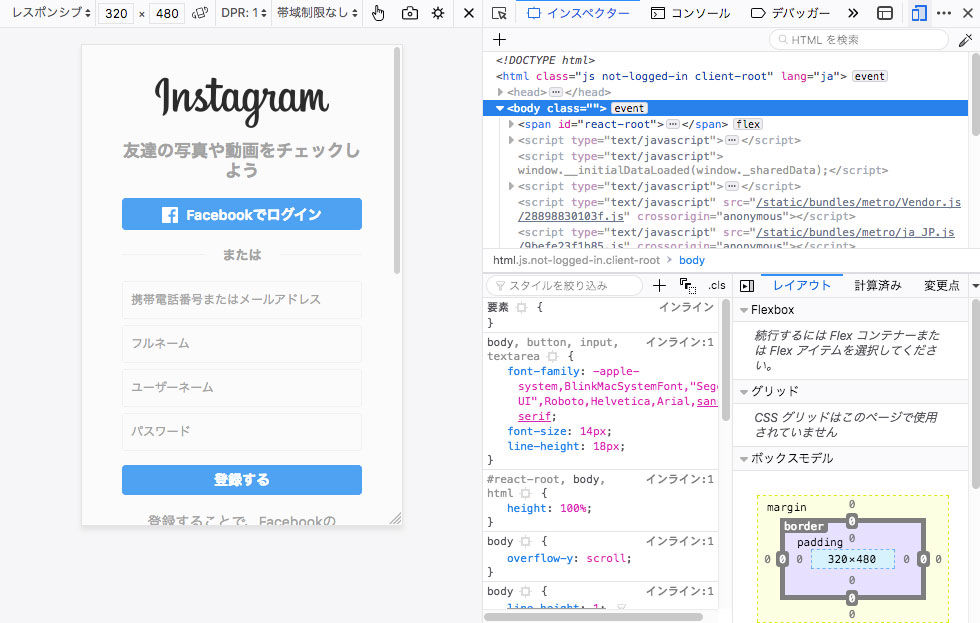This screenshot has height=623, width=980.
Task: Expand the head element node
Action: point(500,92)
